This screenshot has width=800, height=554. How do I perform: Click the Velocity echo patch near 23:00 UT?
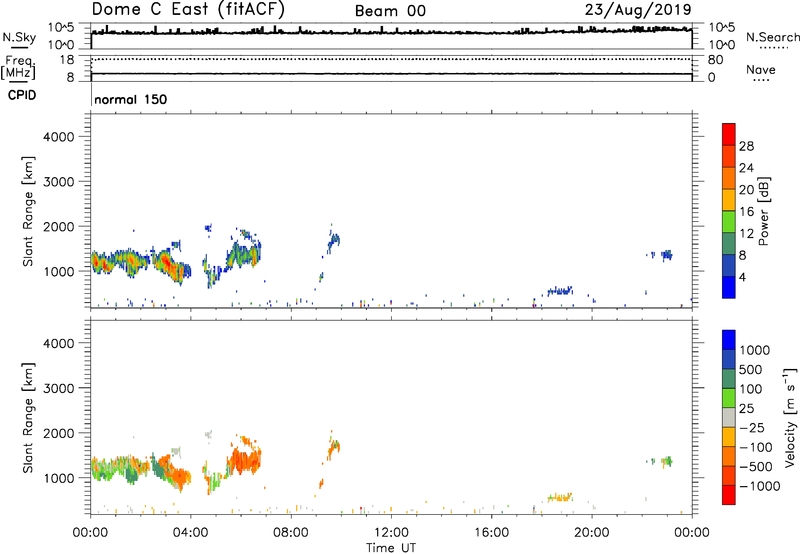666,461
